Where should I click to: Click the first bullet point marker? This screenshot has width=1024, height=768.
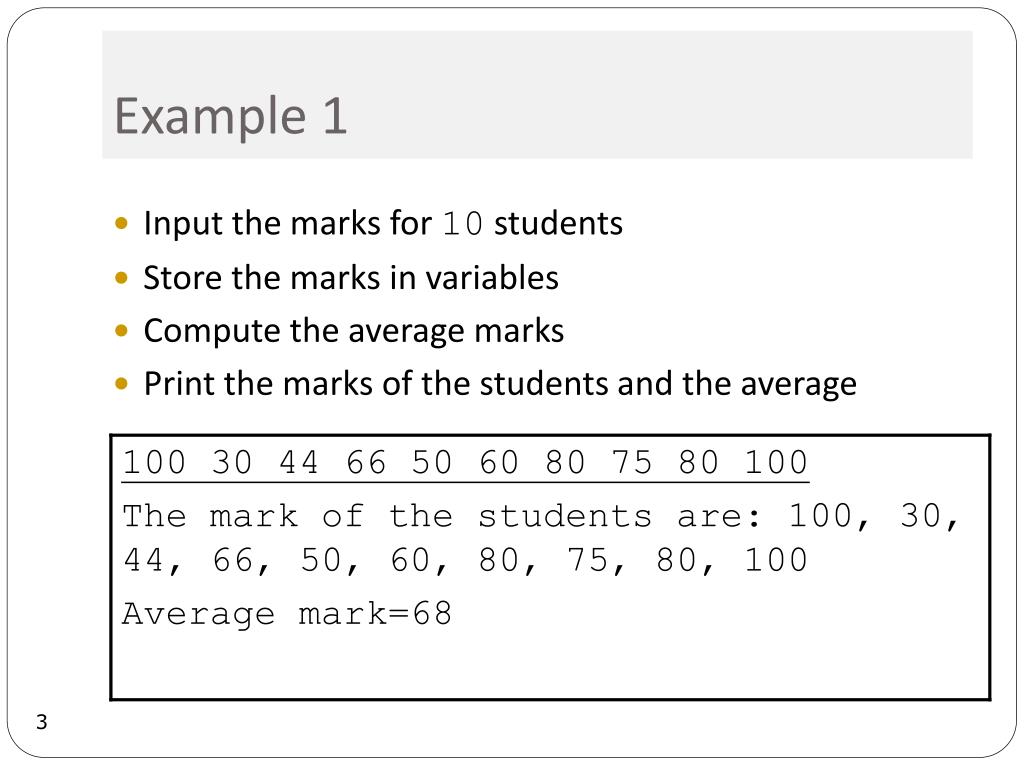pos(121,224)
